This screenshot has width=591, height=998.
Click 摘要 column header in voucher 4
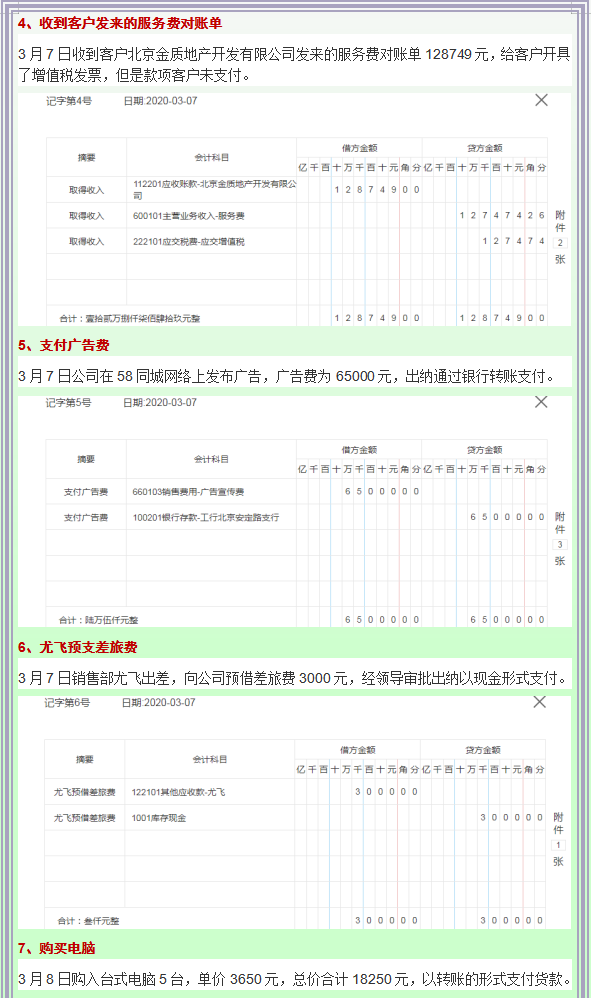coord(87,157)
